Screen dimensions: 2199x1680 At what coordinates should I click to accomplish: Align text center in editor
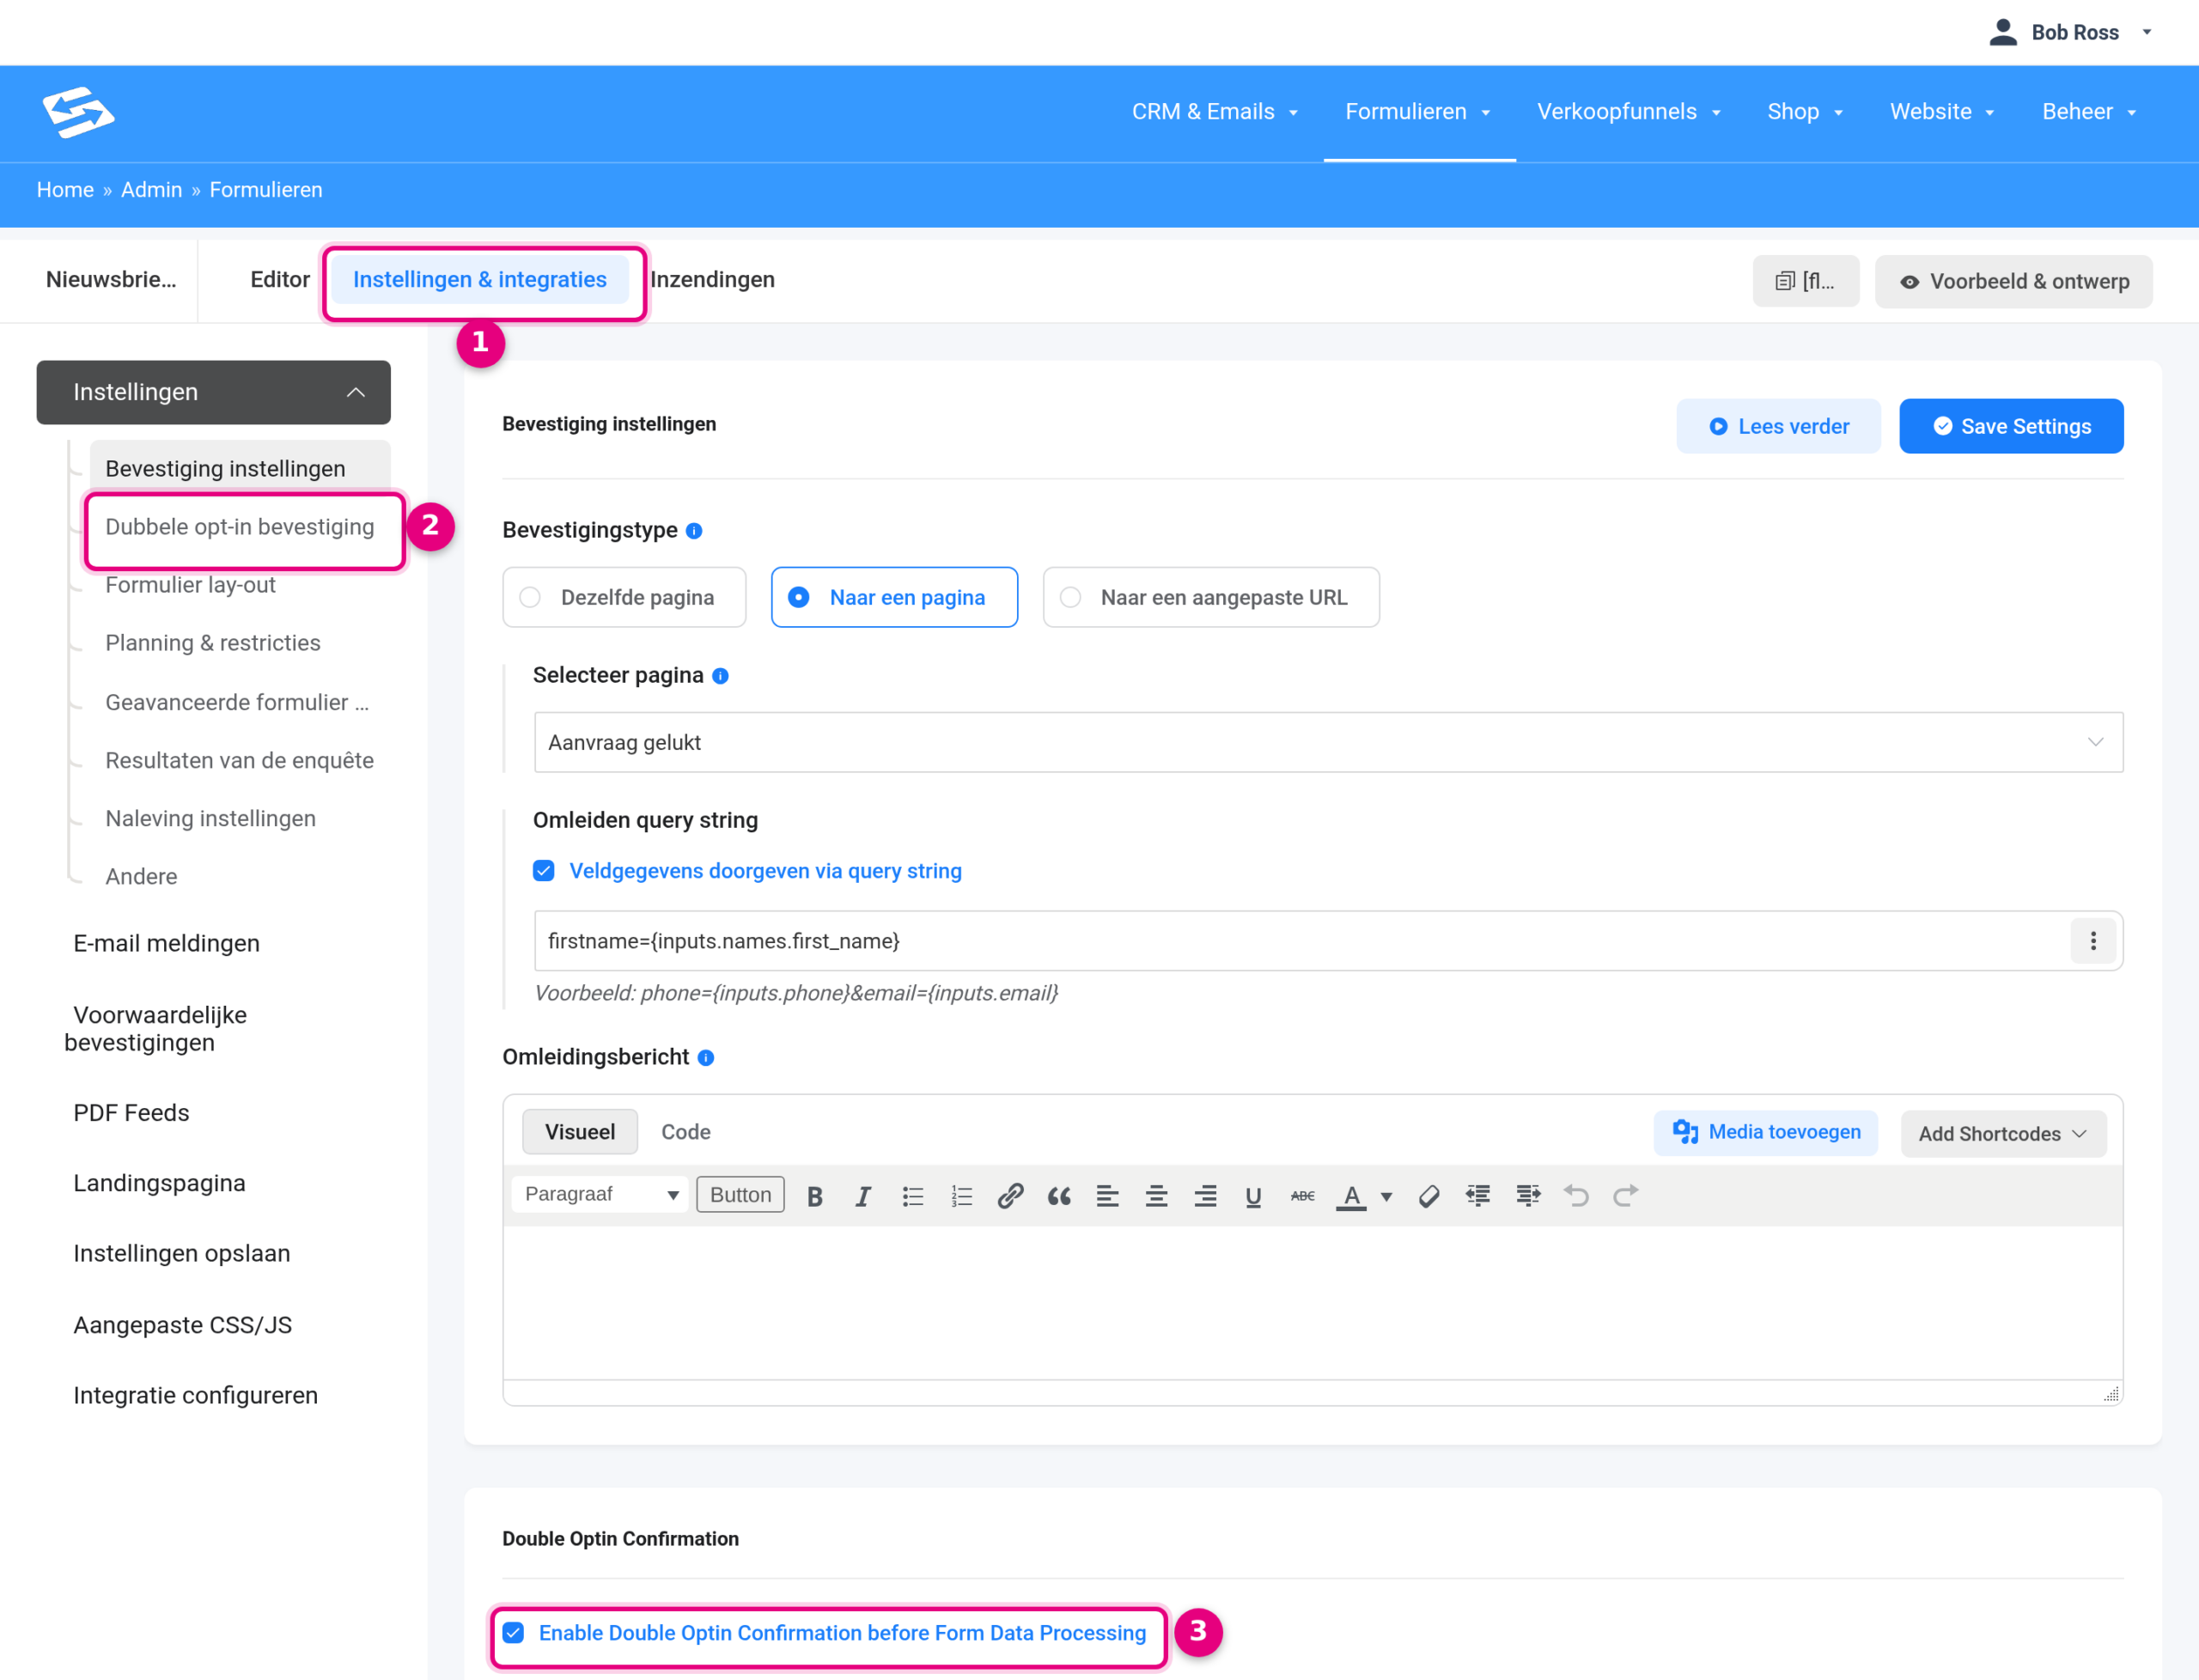(x=1156, y=1196)
